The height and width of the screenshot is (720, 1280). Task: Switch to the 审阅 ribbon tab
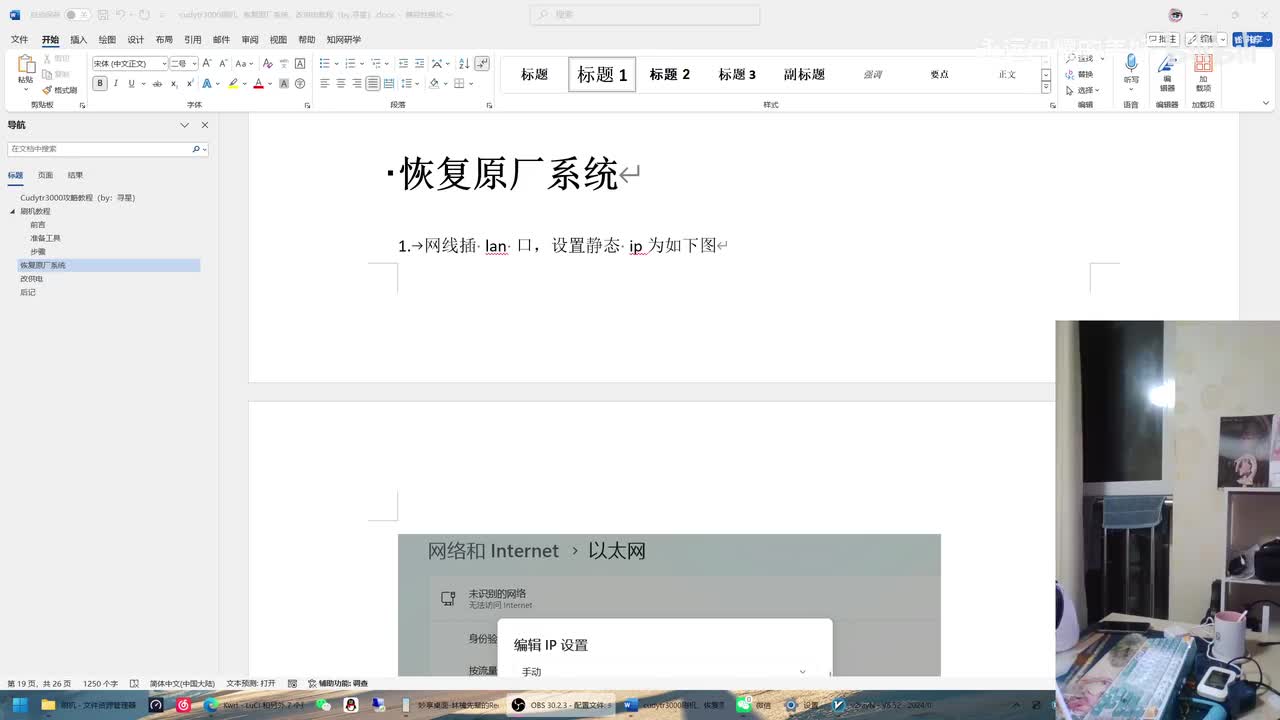(x=250, y=40)
